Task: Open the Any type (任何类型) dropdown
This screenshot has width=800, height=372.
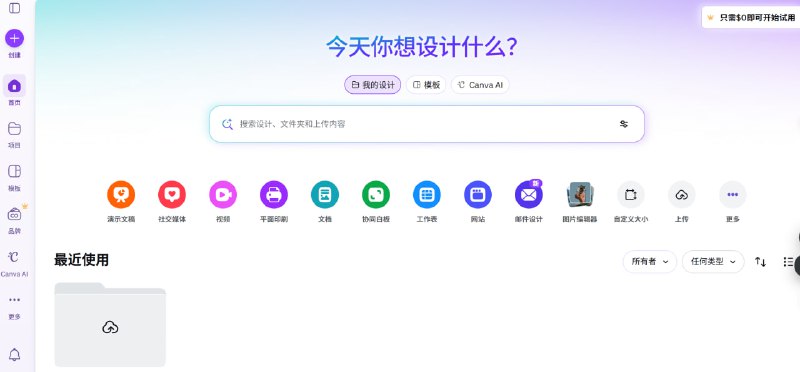Action: pos(713,262)
